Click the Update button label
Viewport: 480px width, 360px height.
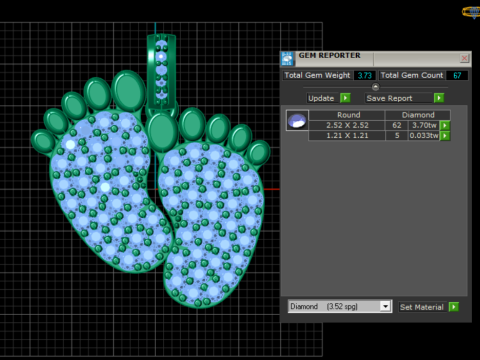pyautogui.click(x=322, y=98)
